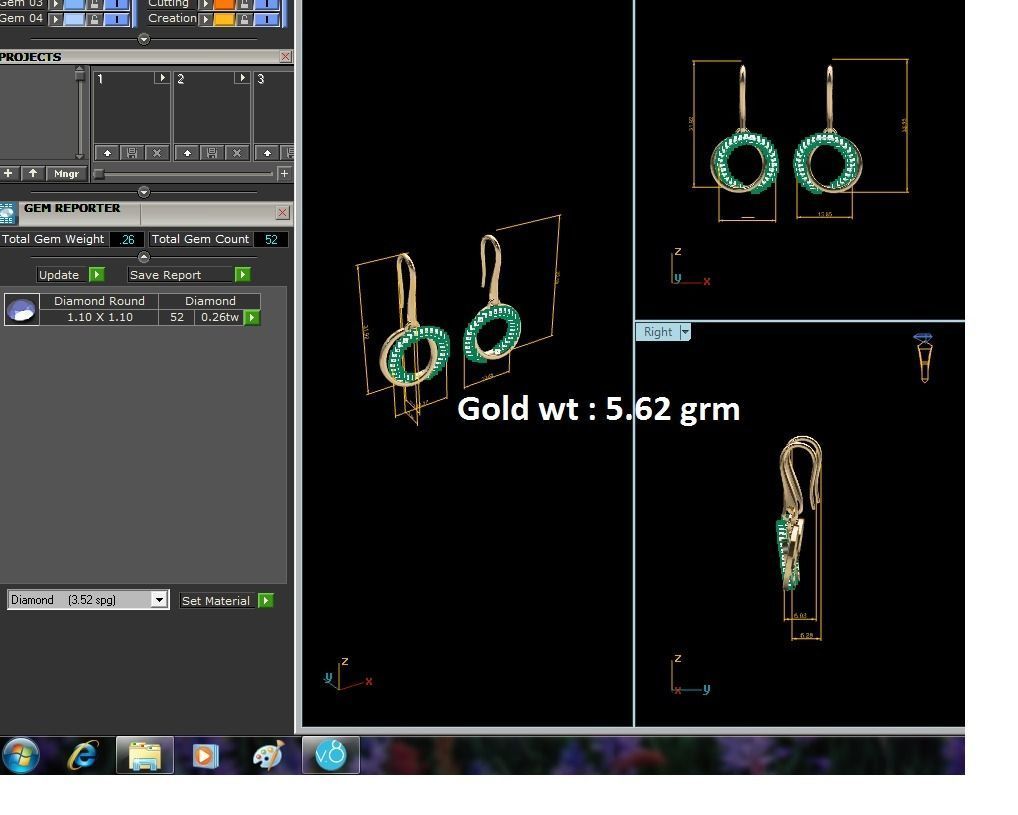Apply Set Material with its green arrow
The height and width of the screenshot is (815, 1018).
[266, 600]
